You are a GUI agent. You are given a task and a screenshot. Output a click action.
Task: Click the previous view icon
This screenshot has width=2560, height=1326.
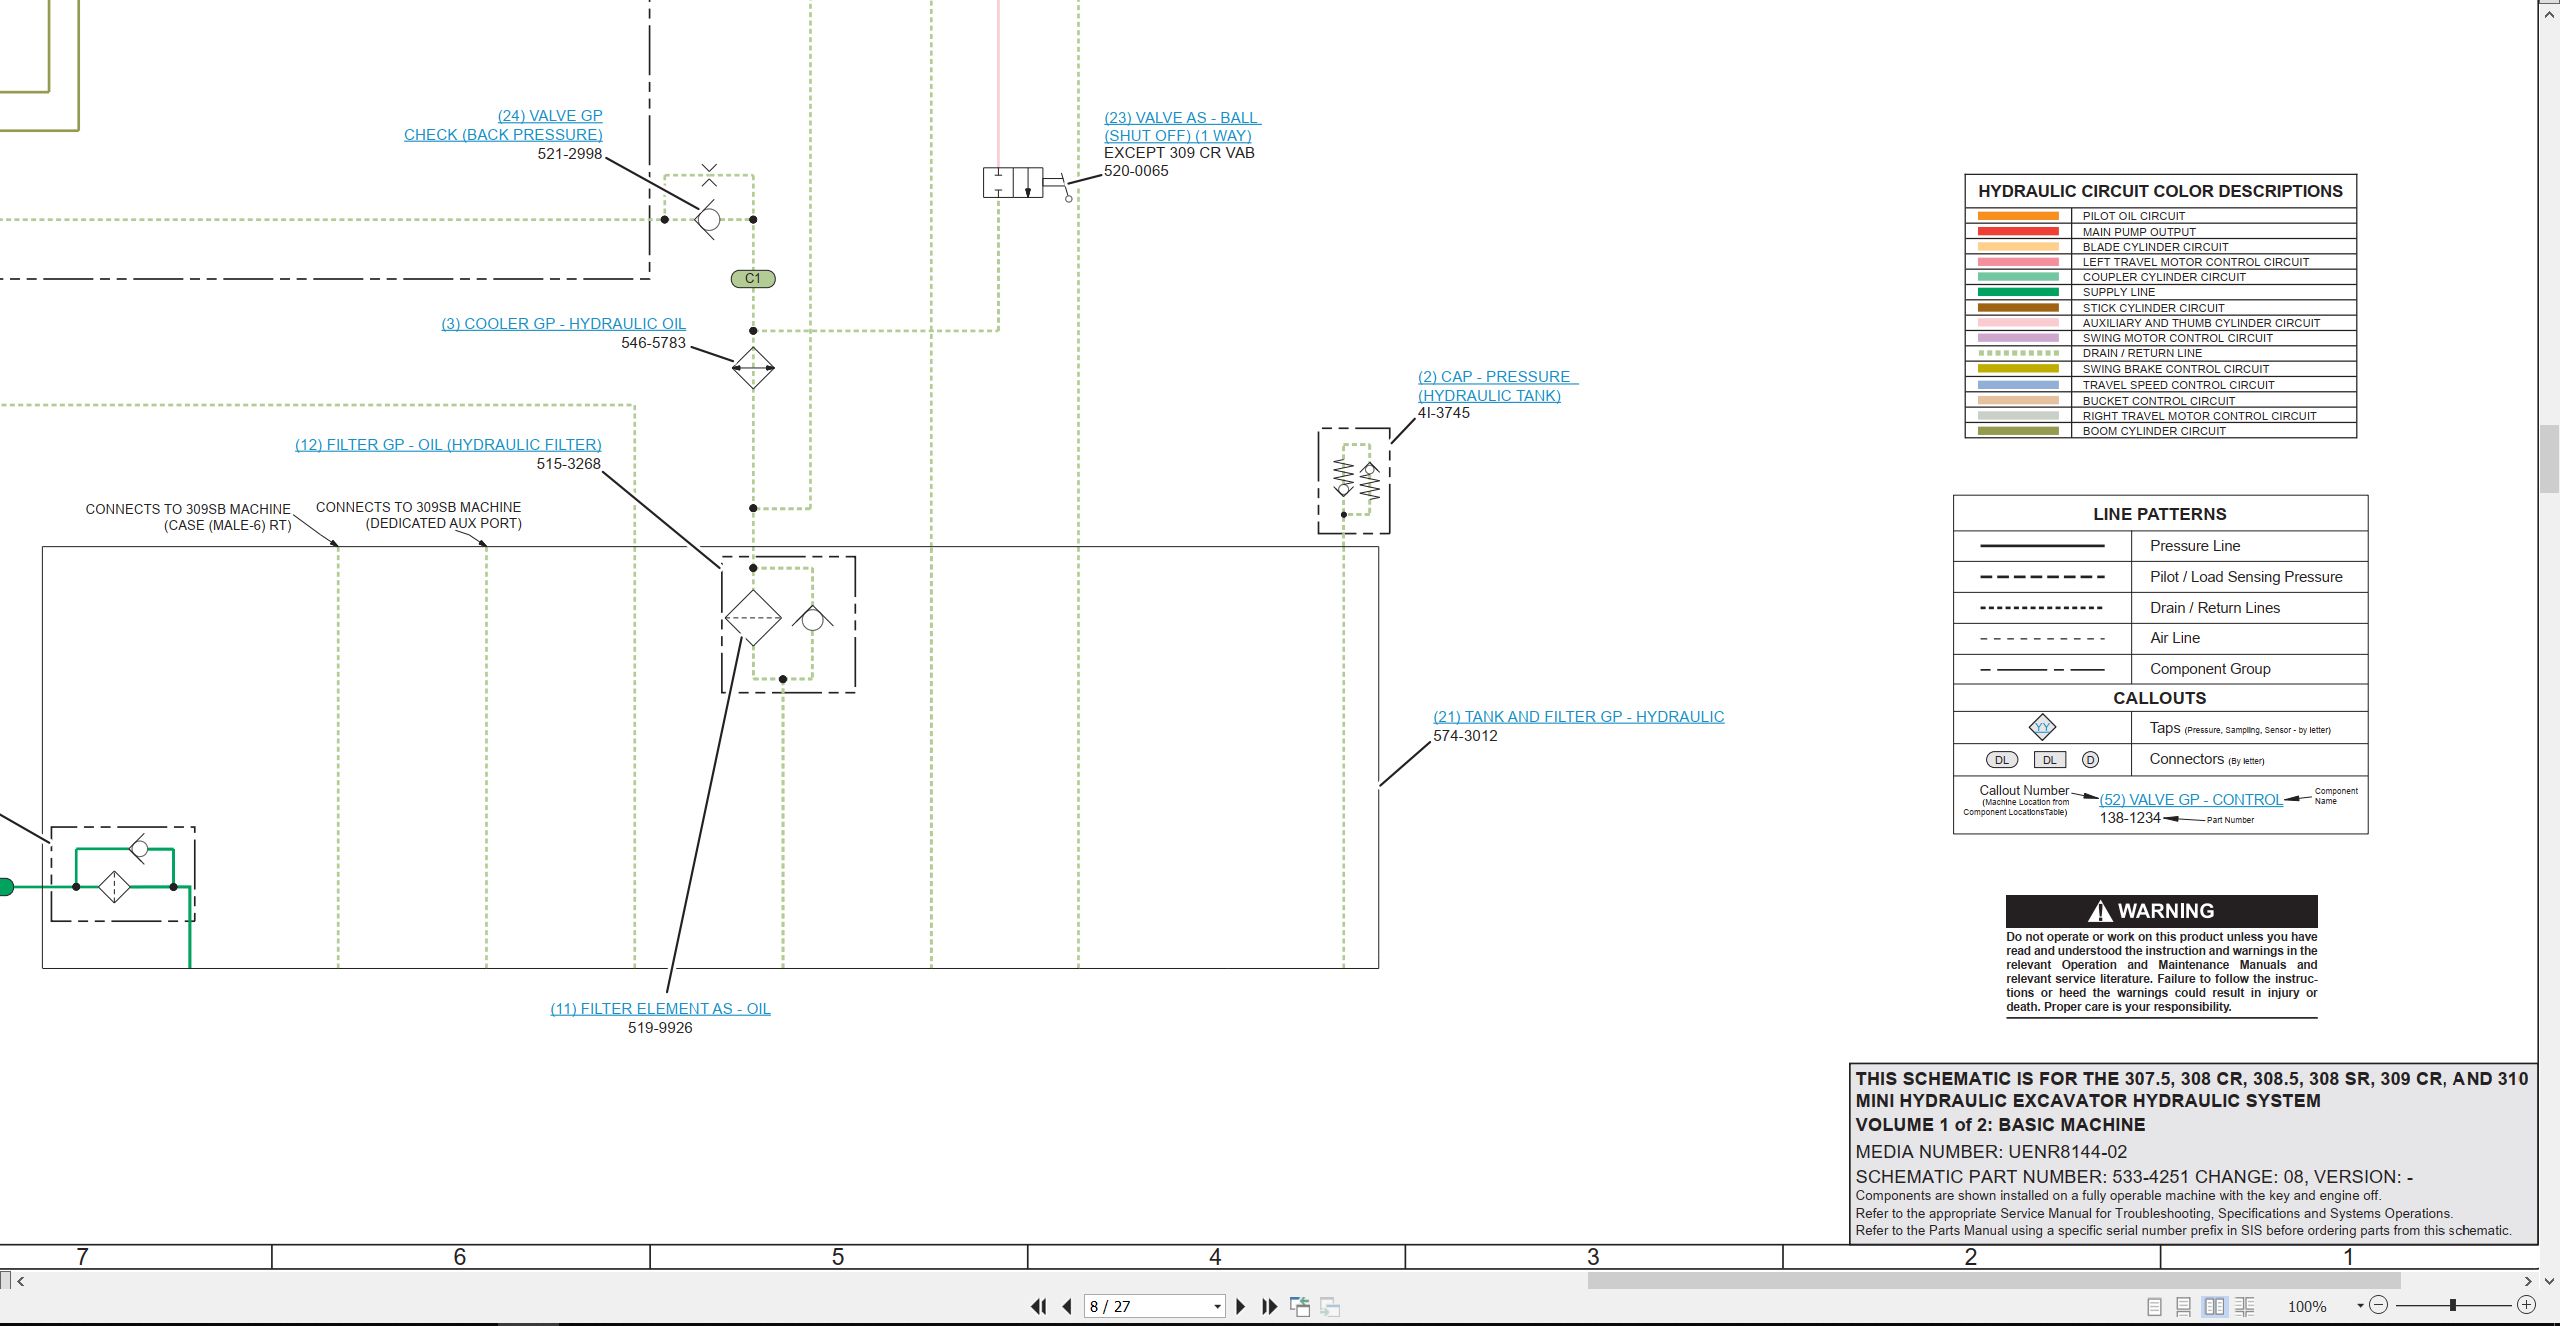[1300, 1306]
